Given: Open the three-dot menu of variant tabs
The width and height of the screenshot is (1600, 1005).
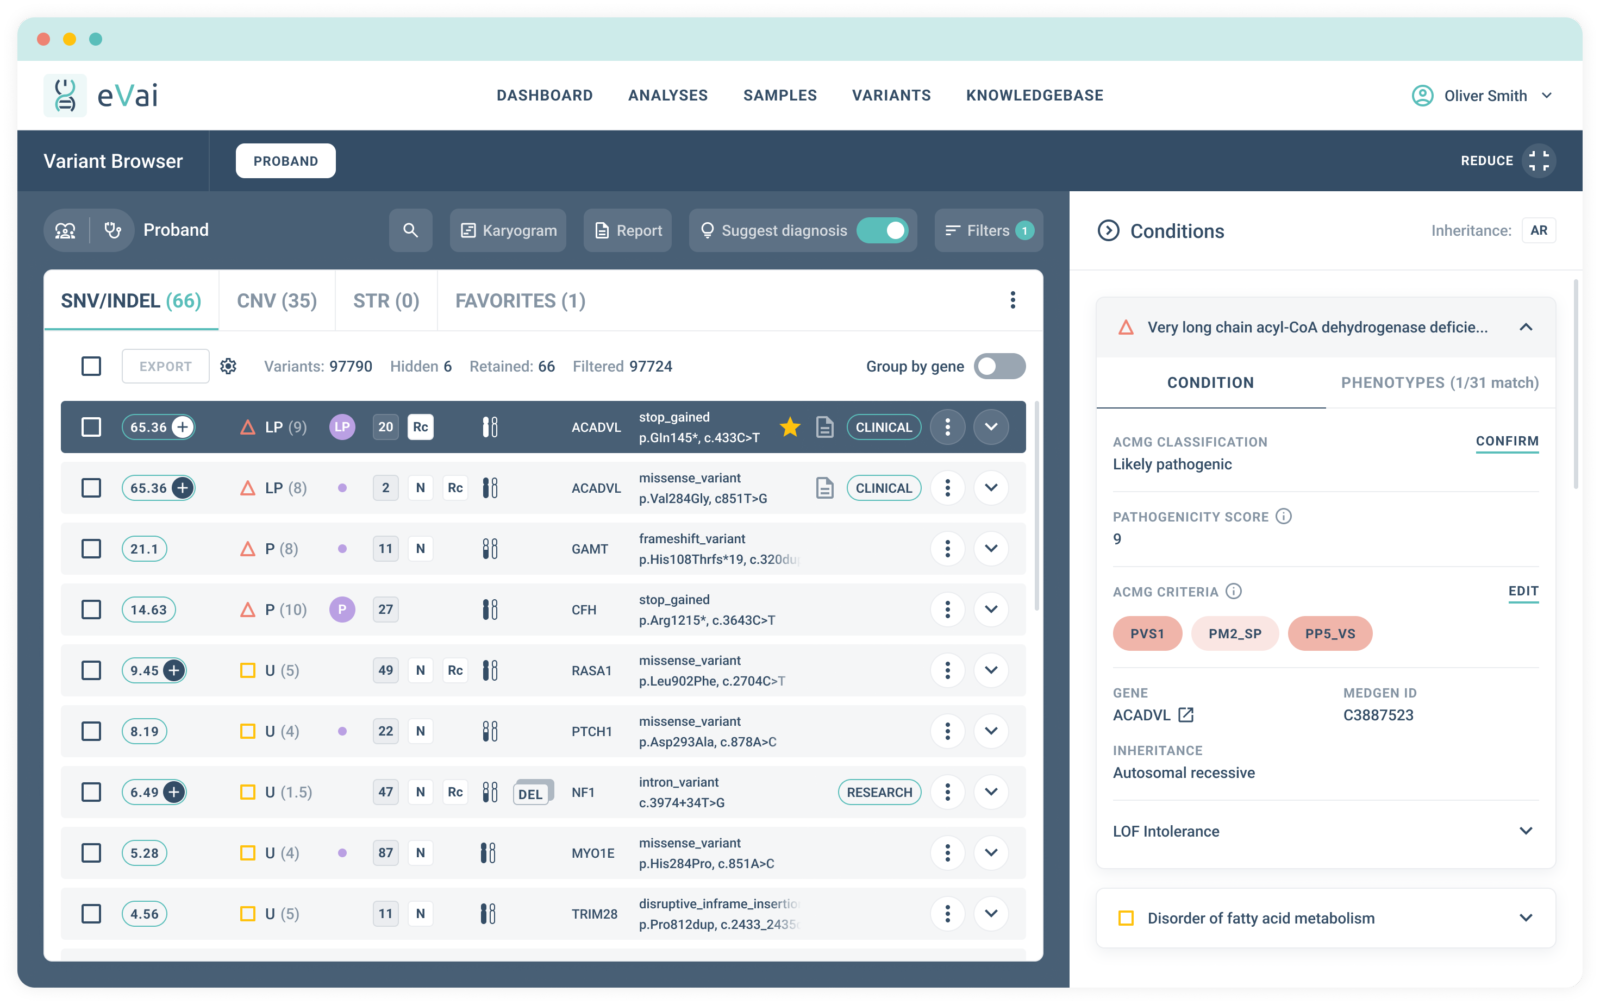Looking at the screenshot, I should (x=1012, y=300).
